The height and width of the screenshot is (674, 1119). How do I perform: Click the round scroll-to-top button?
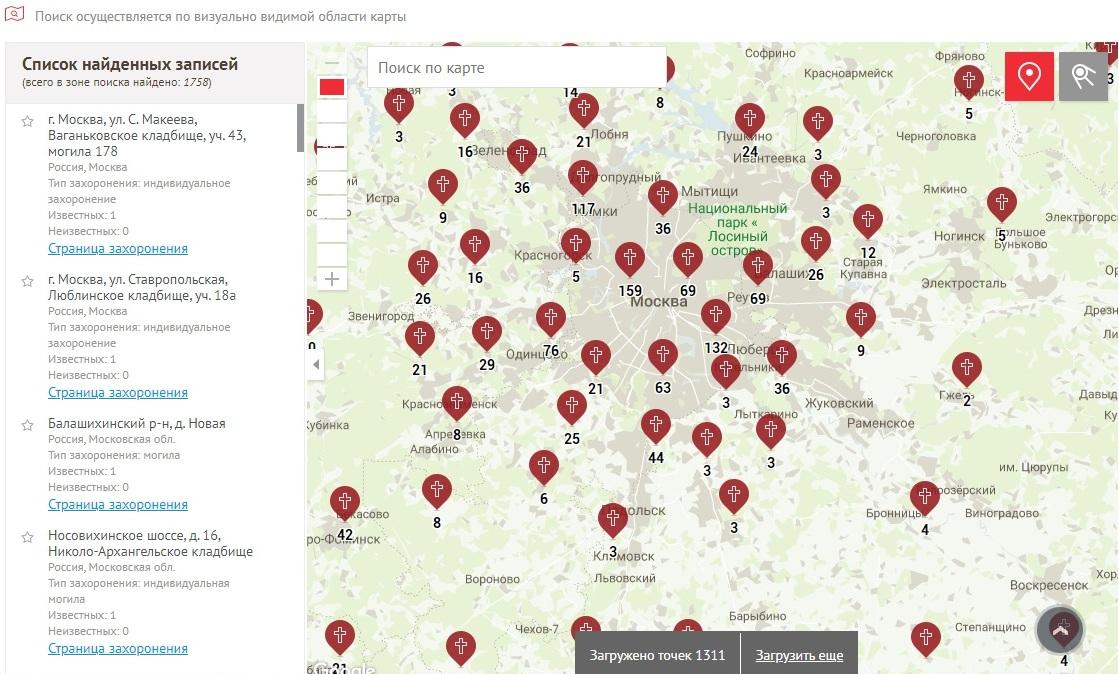[1060, 630]
